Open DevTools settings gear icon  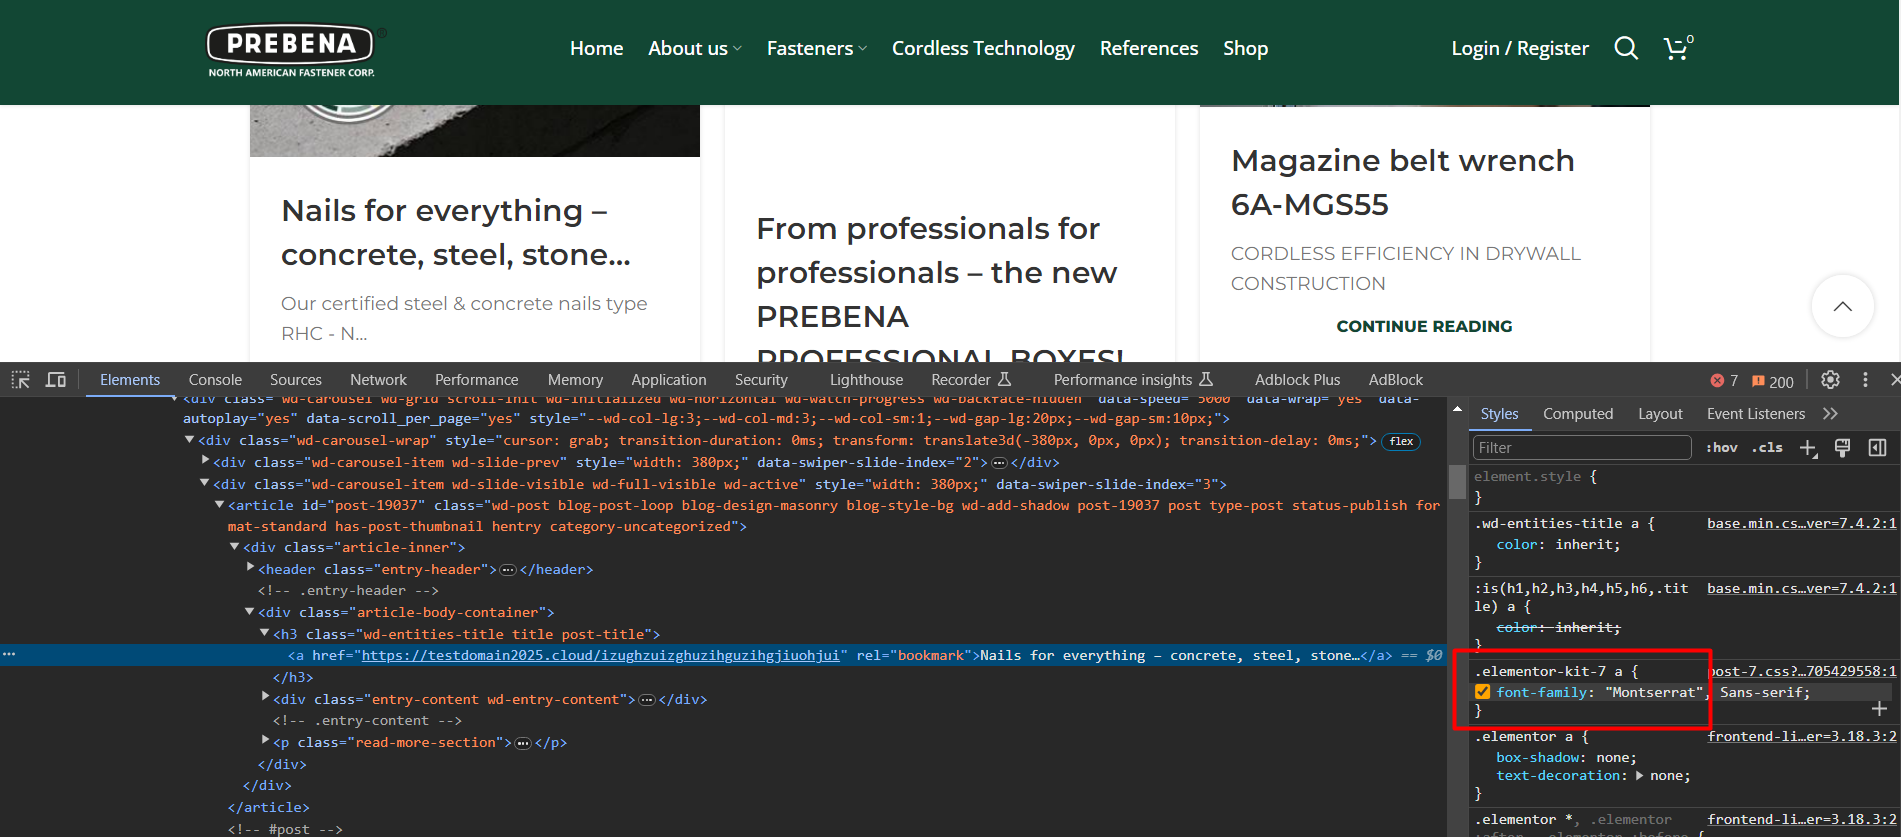pos(1830,380)
